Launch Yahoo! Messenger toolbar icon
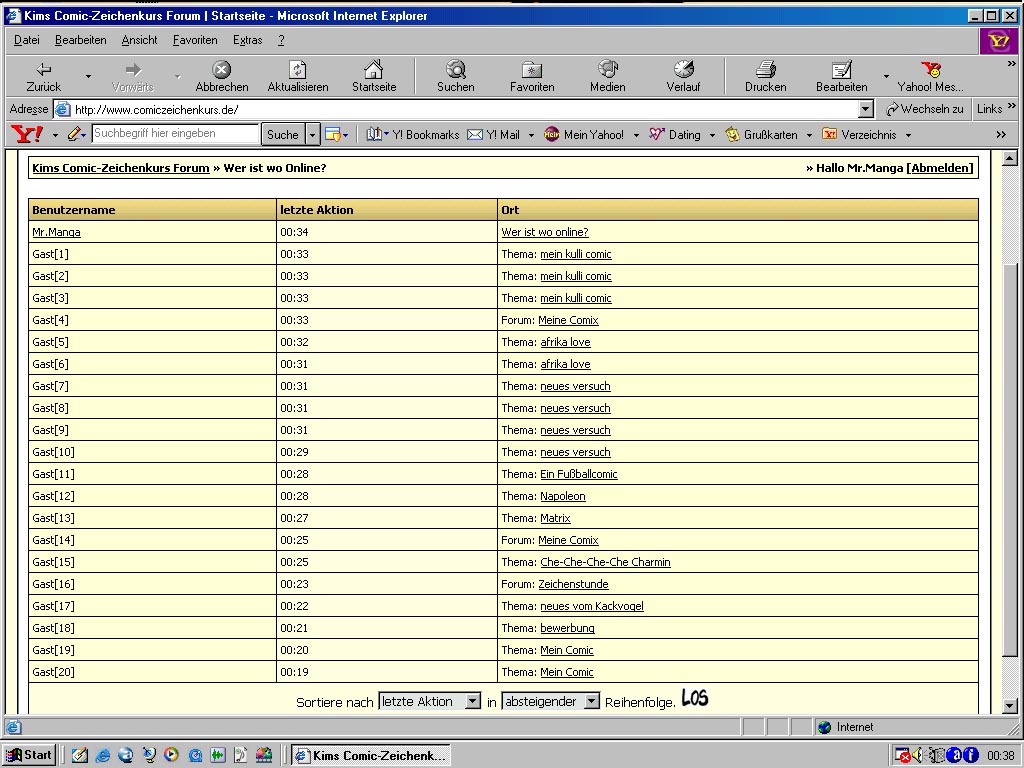Image resolution: width=1024 pixels, height=768 pixels. pos(931,70)
